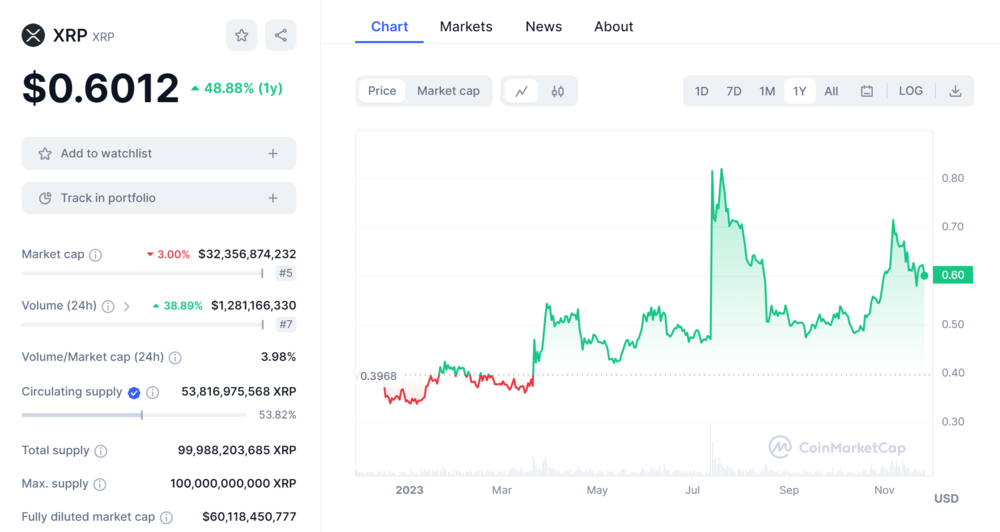
Task: Expand Track in portfolio plus sign
Action: [x=273, y=198]
